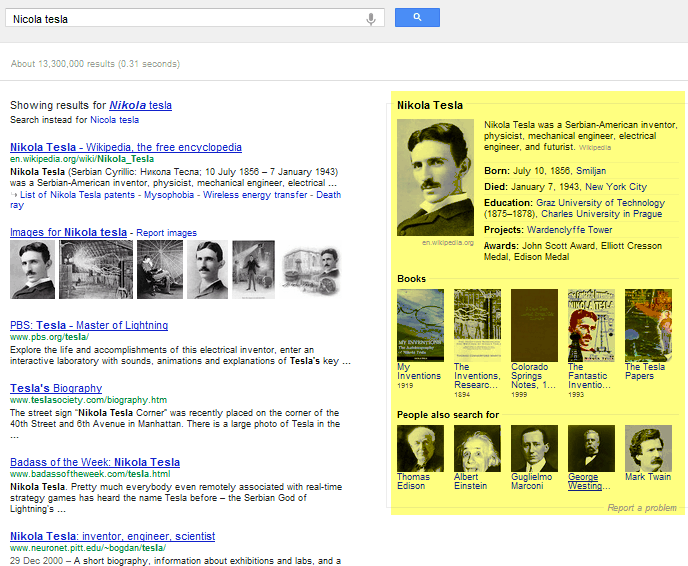Open the George Westing... name link

(x=589, y=481)
